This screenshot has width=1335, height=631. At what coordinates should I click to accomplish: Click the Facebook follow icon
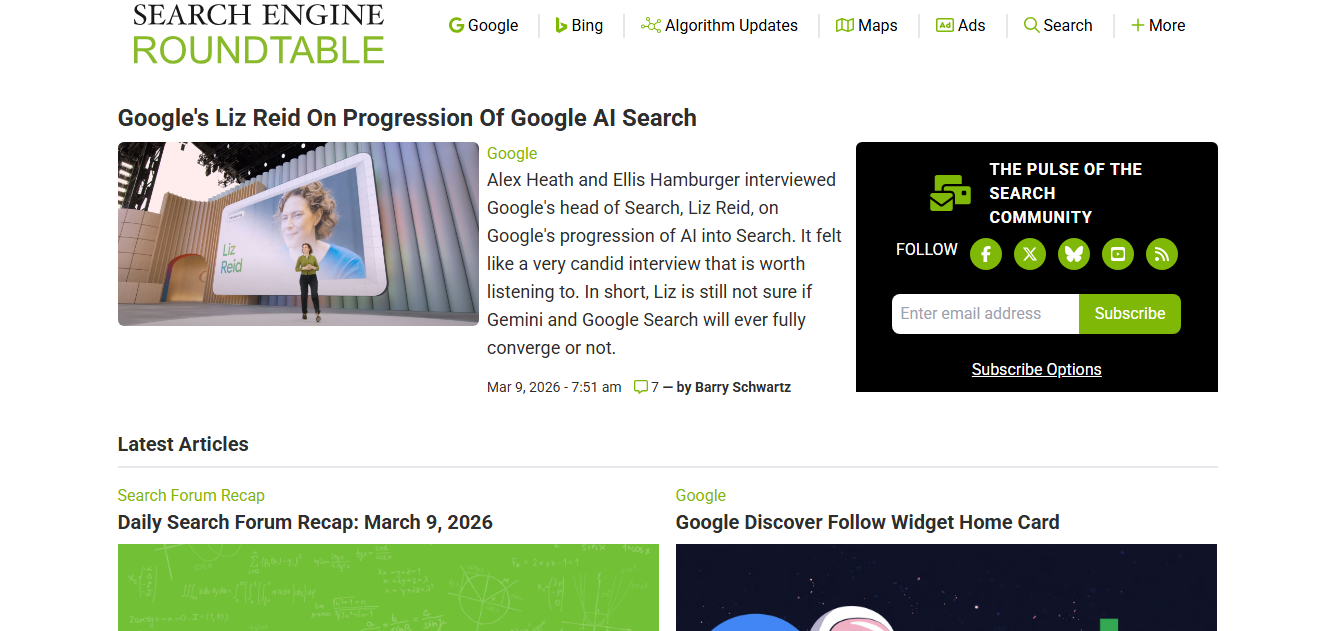coord(985,254)
